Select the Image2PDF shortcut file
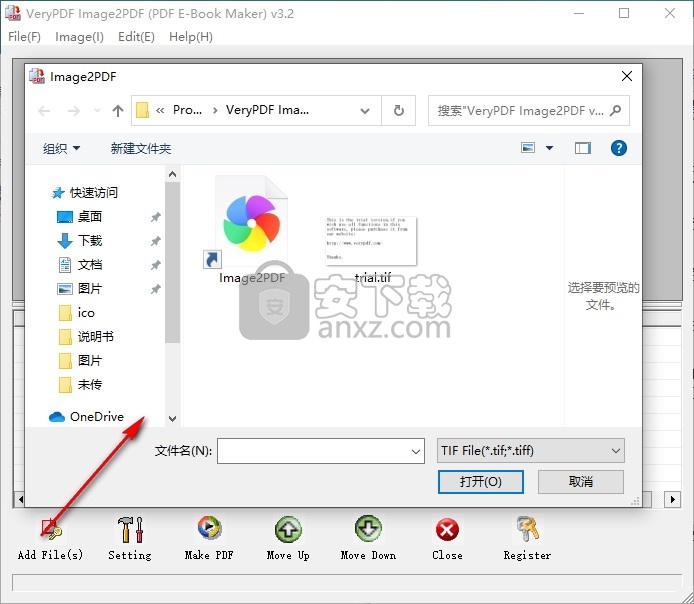Image resolution: width=694 pixels, height=604 pixels. click(252, 230)
